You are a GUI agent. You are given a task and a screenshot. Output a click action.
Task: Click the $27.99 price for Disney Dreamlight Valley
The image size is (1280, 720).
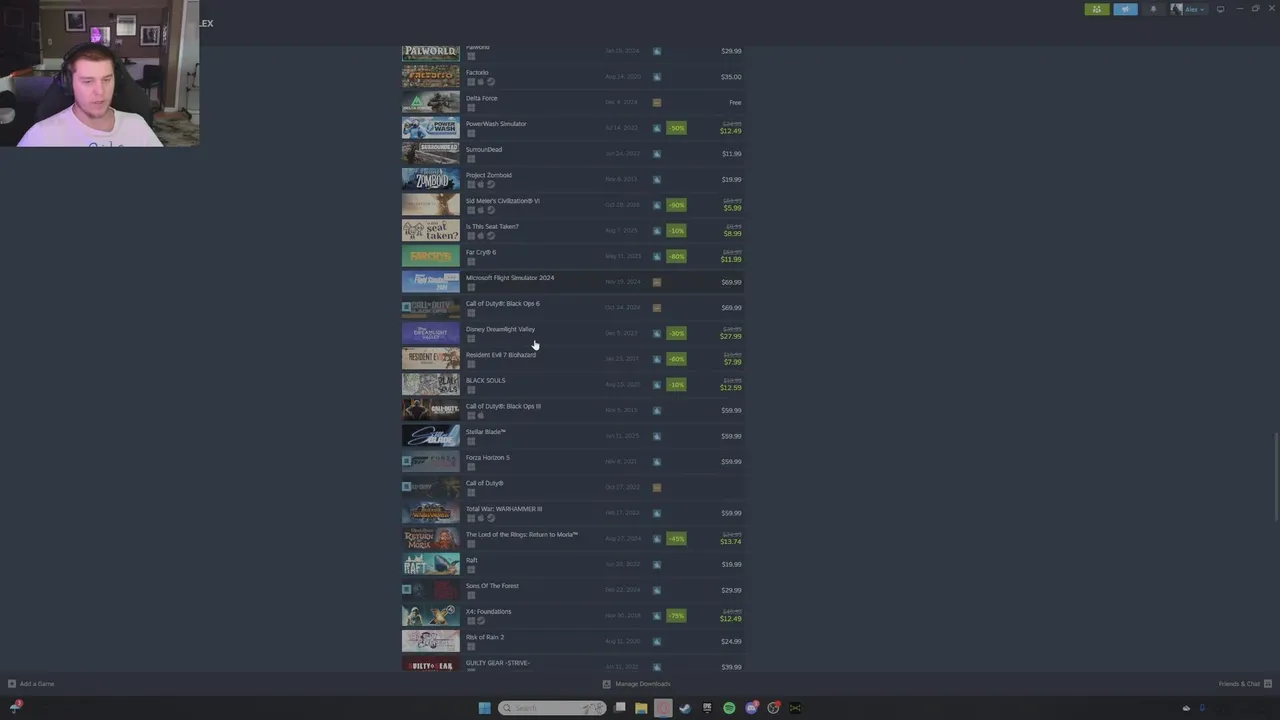tap(731, 336)
